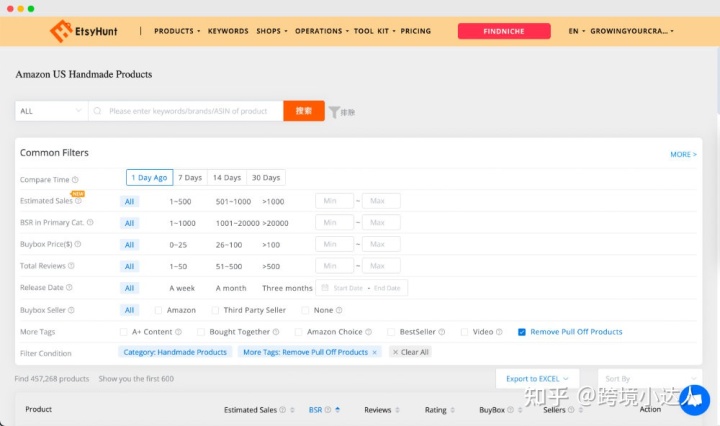Click A+ Content help icon
This screenshot has height=426, width=720.
[x=178, y=332]
